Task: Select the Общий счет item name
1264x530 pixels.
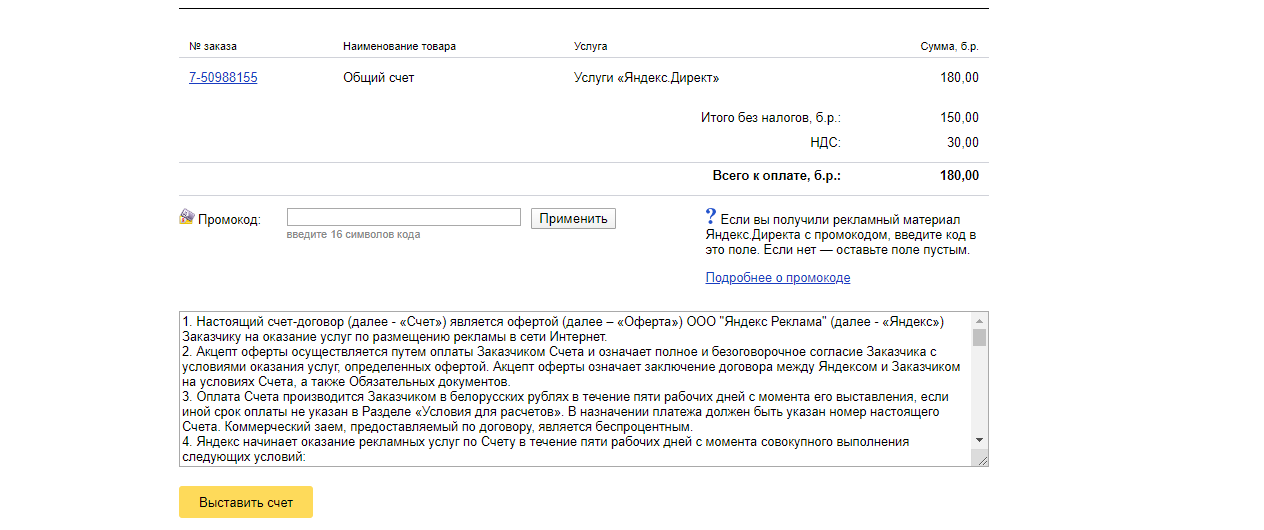Action: point(378,77)
